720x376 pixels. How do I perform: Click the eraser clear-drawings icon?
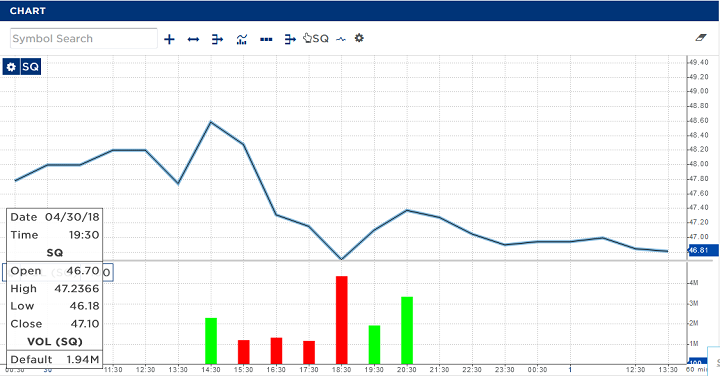point(701,38)
